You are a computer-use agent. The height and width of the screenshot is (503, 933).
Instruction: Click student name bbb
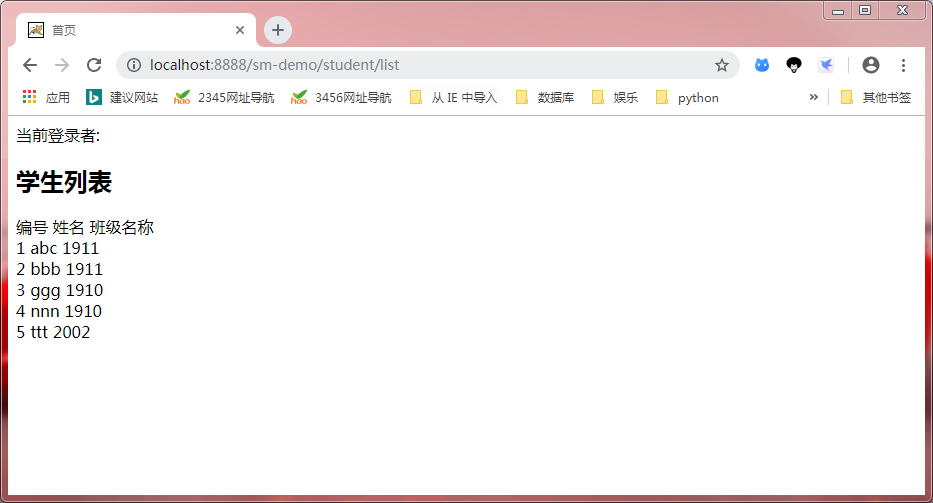coord(46,269)
